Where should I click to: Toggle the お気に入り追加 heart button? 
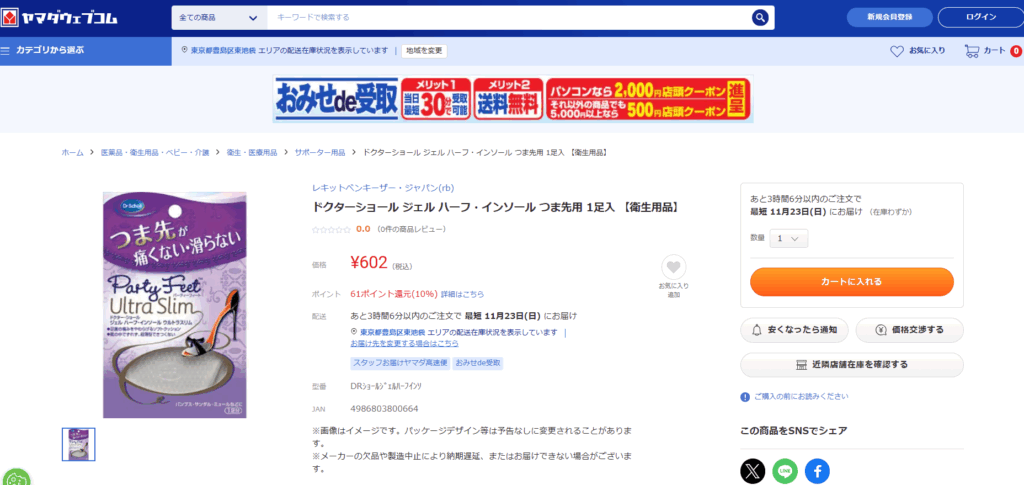coord(673,267)
